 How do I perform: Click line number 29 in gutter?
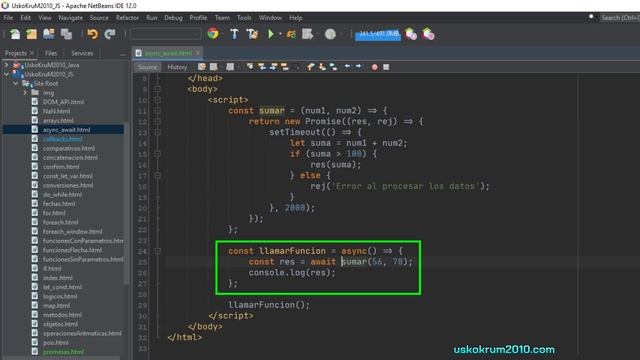pyautogui.click(x=142, y=305)
